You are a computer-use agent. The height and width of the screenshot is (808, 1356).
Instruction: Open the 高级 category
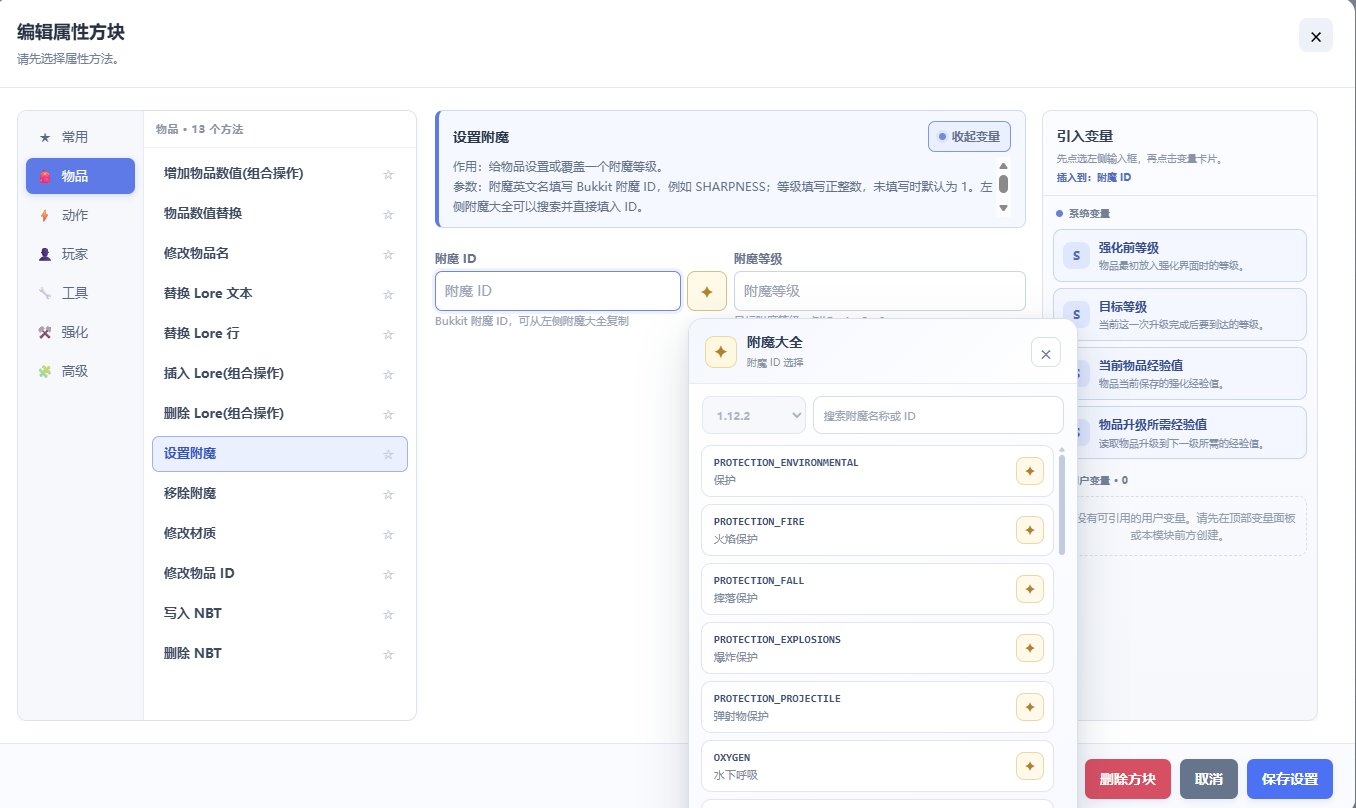80,371
